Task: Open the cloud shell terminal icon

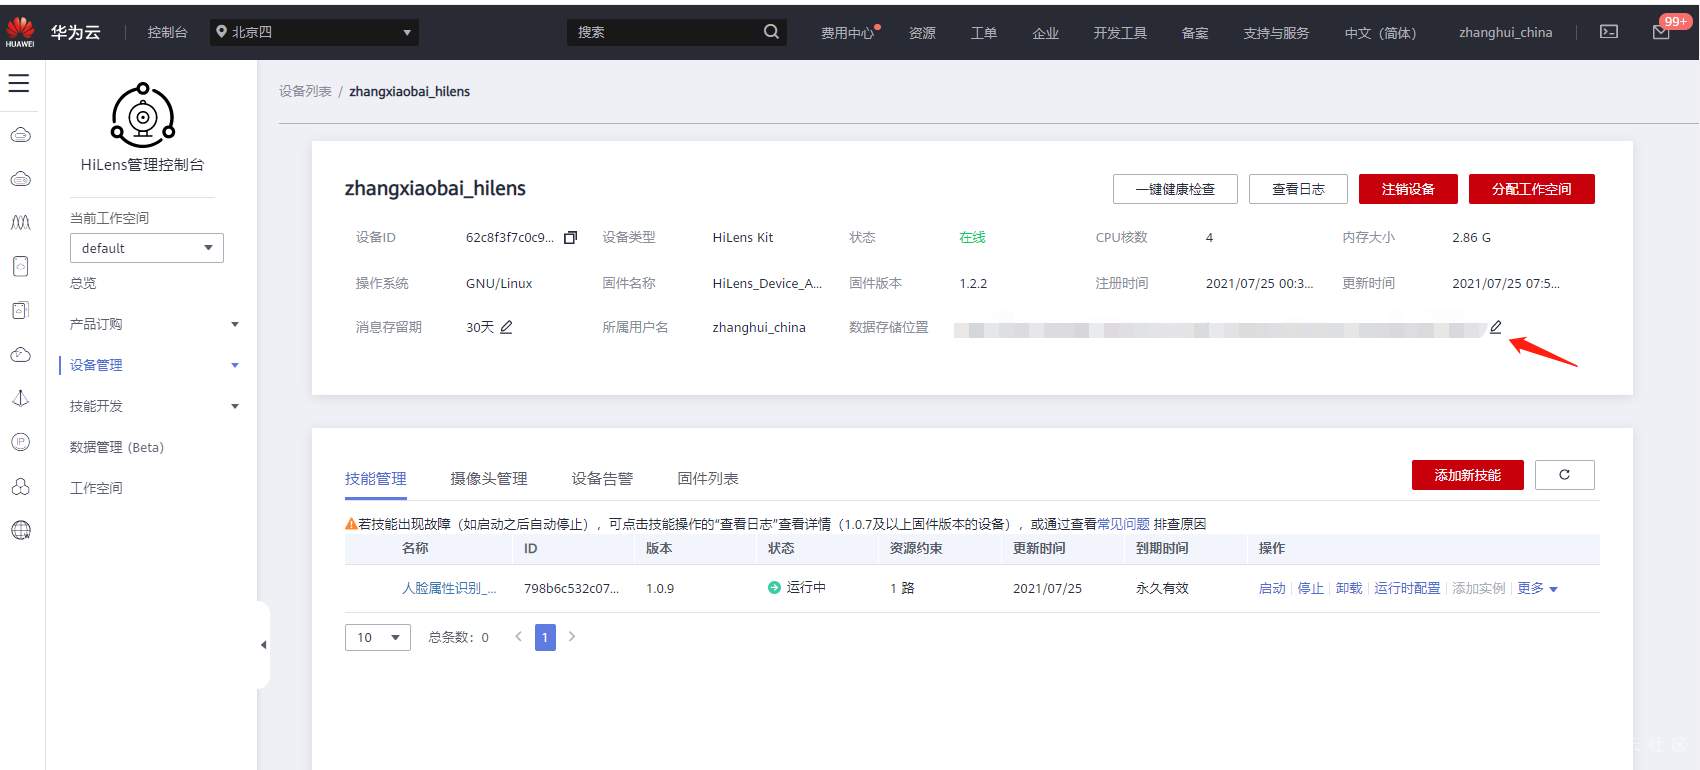Action: [1609, 32]
